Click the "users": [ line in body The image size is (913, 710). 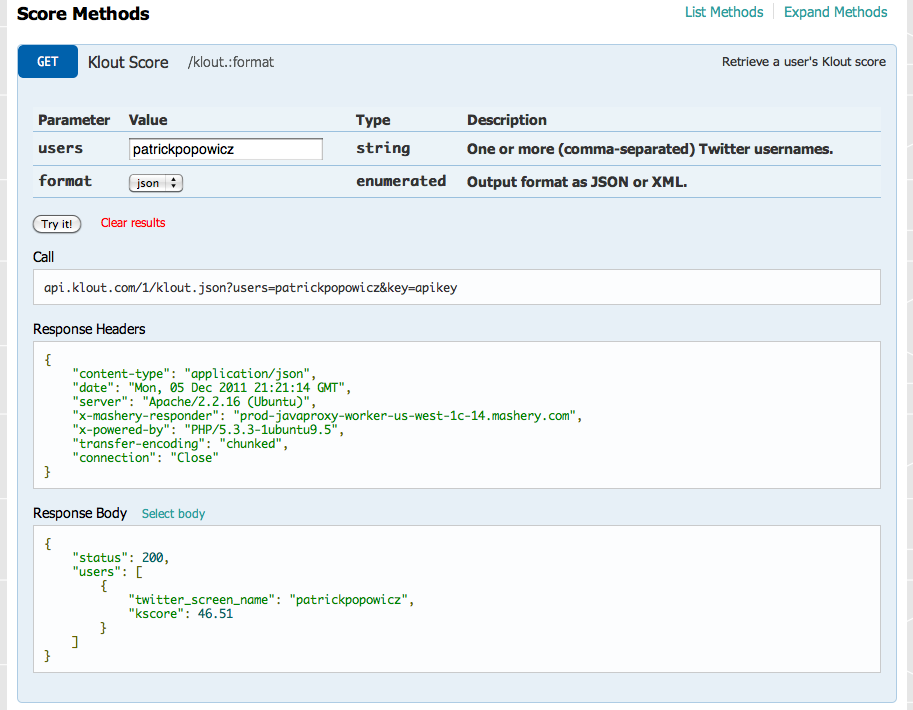(x=107, y=572)
